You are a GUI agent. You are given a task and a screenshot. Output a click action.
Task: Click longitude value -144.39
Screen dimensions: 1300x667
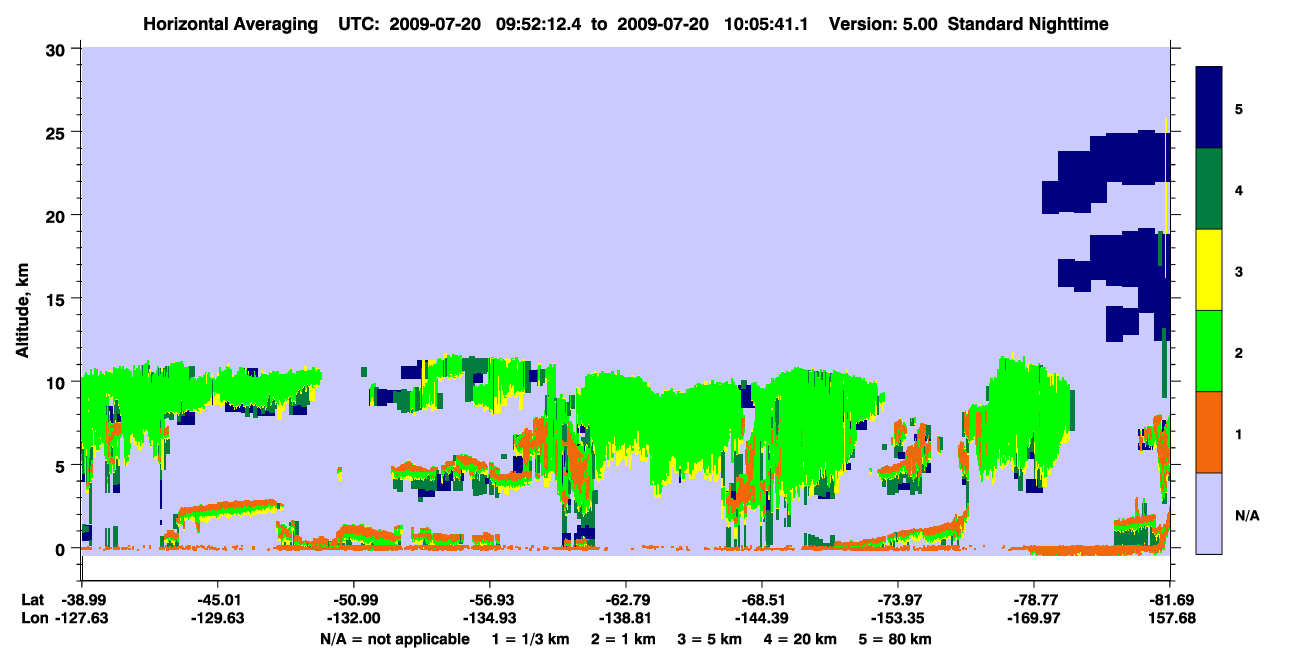pyautogui.click(x=762, y=619)
